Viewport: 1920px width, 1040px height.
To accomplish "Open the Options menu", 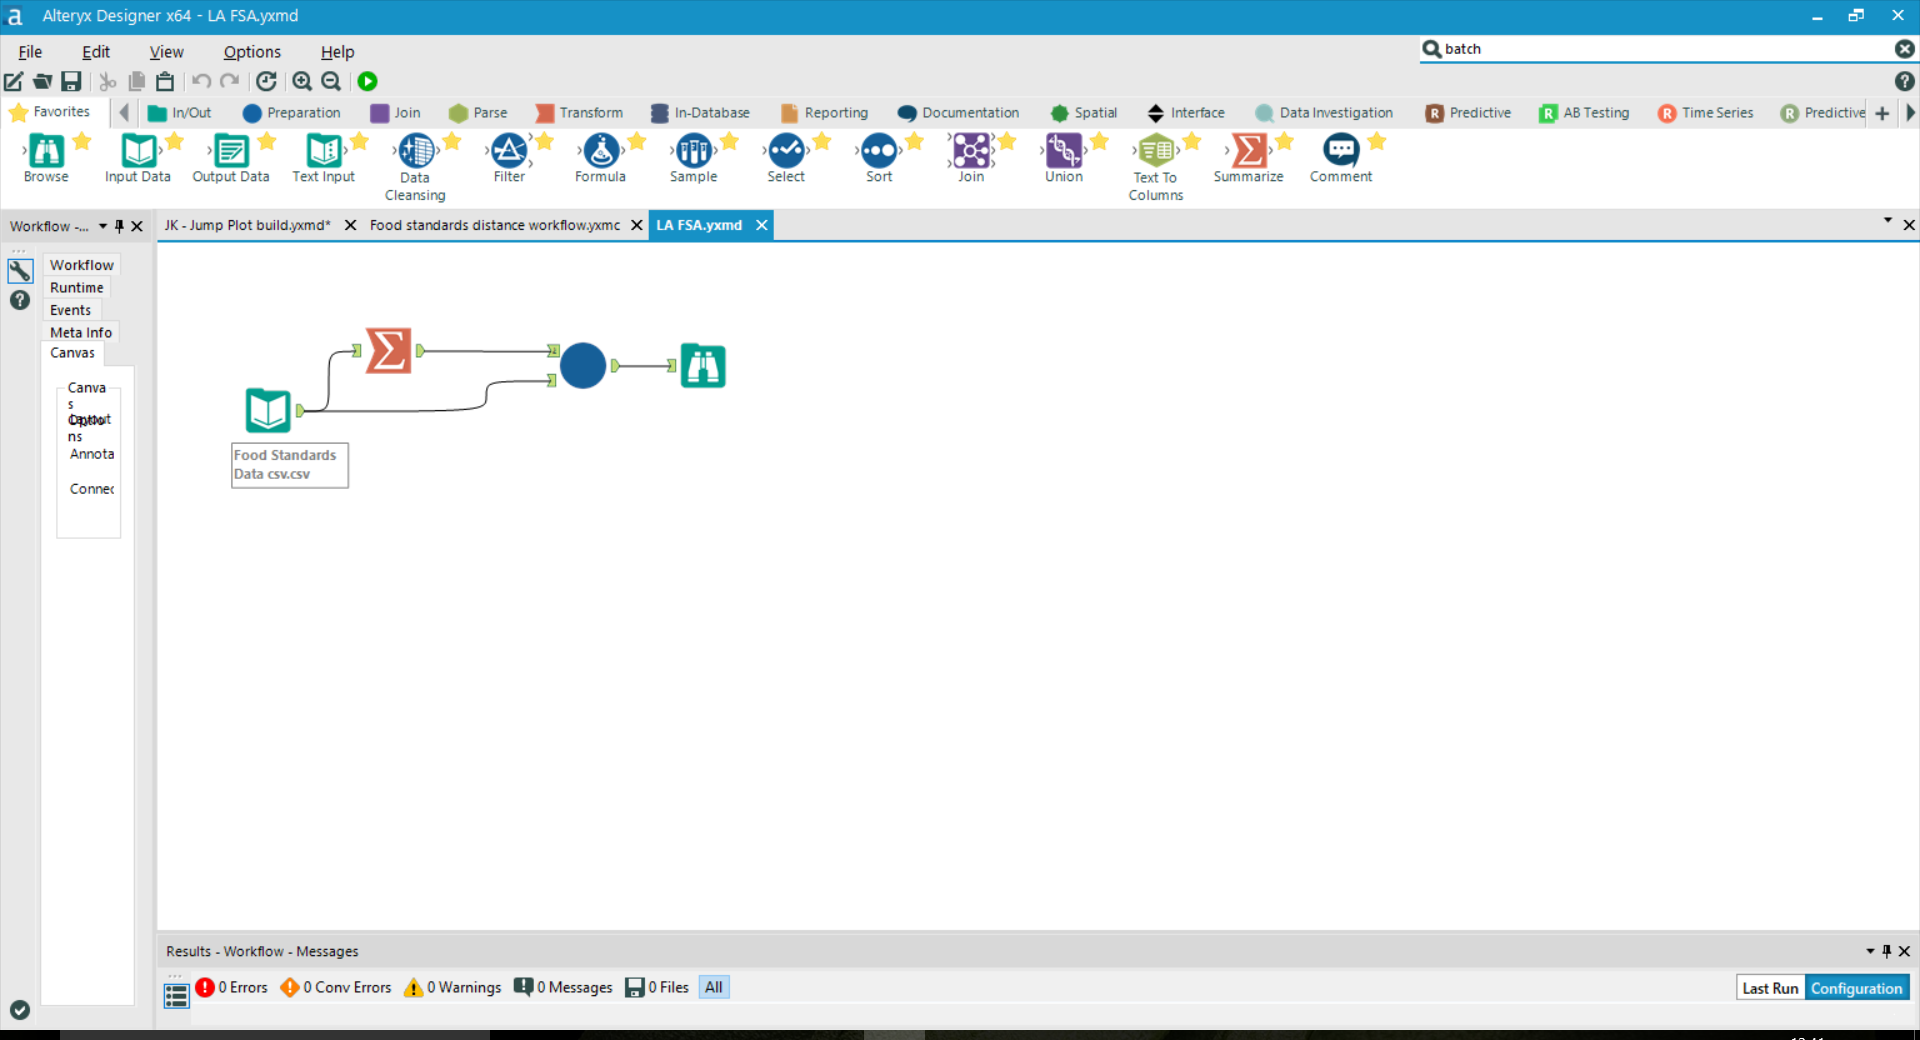I will pyautogui.click(x=251, y=51).
